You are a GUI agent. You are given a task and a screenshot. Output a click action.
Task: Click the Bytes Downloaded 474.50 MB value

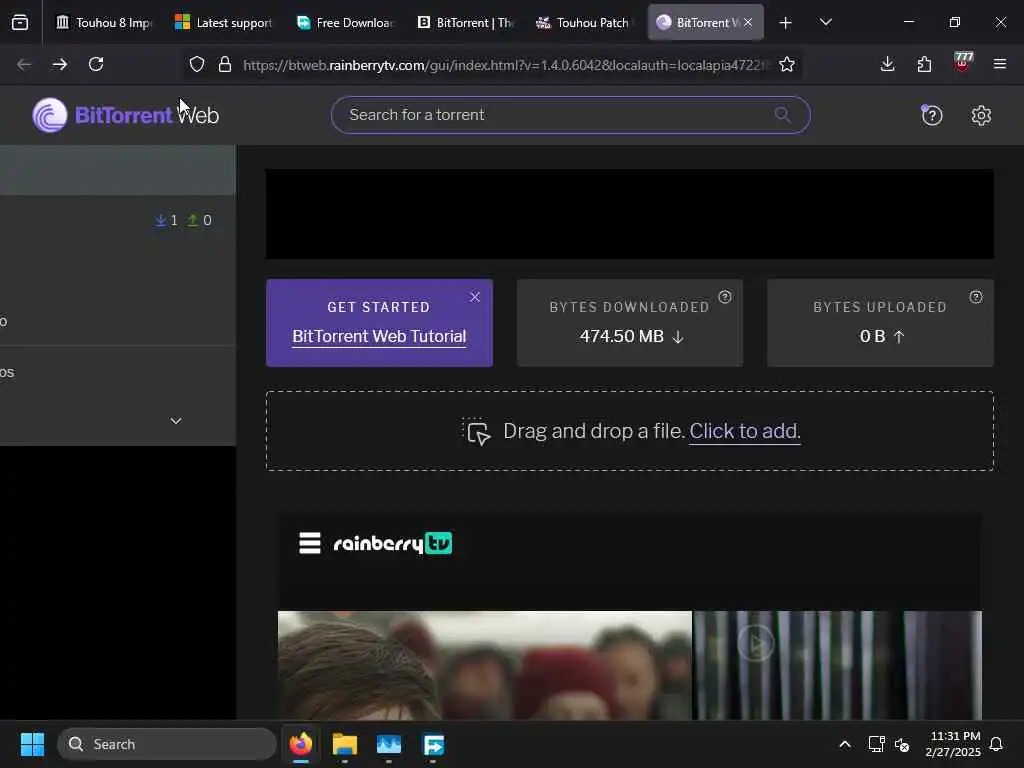point(631,336)
